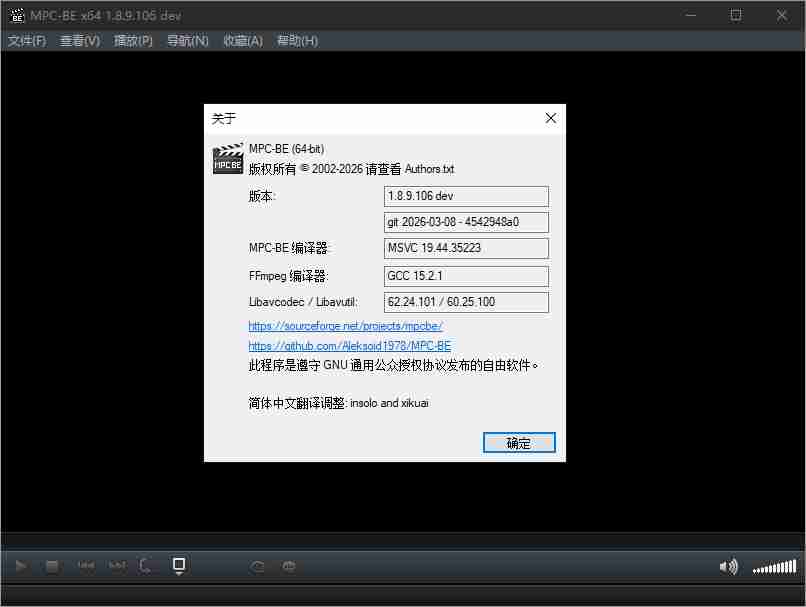Screen dimensions: 806x607
Task: Open the sourceforge.net mpcbe project link
Action: coord(345,326)
